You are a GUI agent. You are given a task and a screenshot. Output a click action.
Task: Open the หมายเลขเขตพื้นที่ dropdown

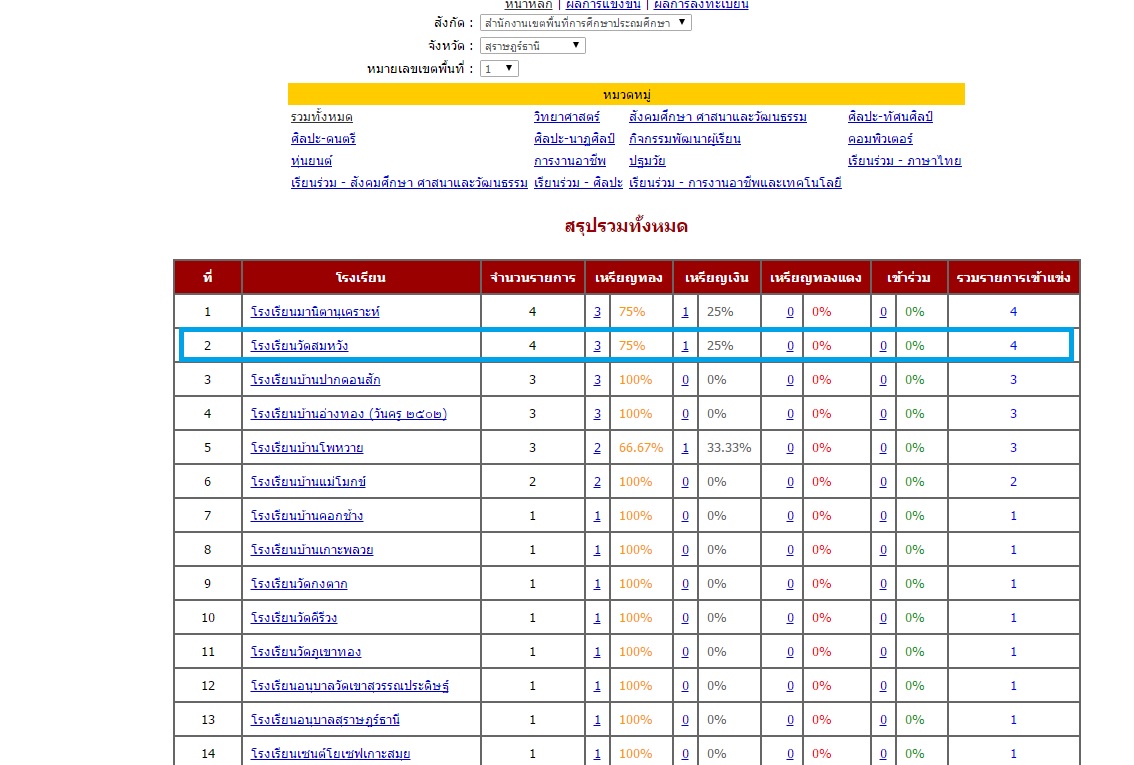(498, 69)
